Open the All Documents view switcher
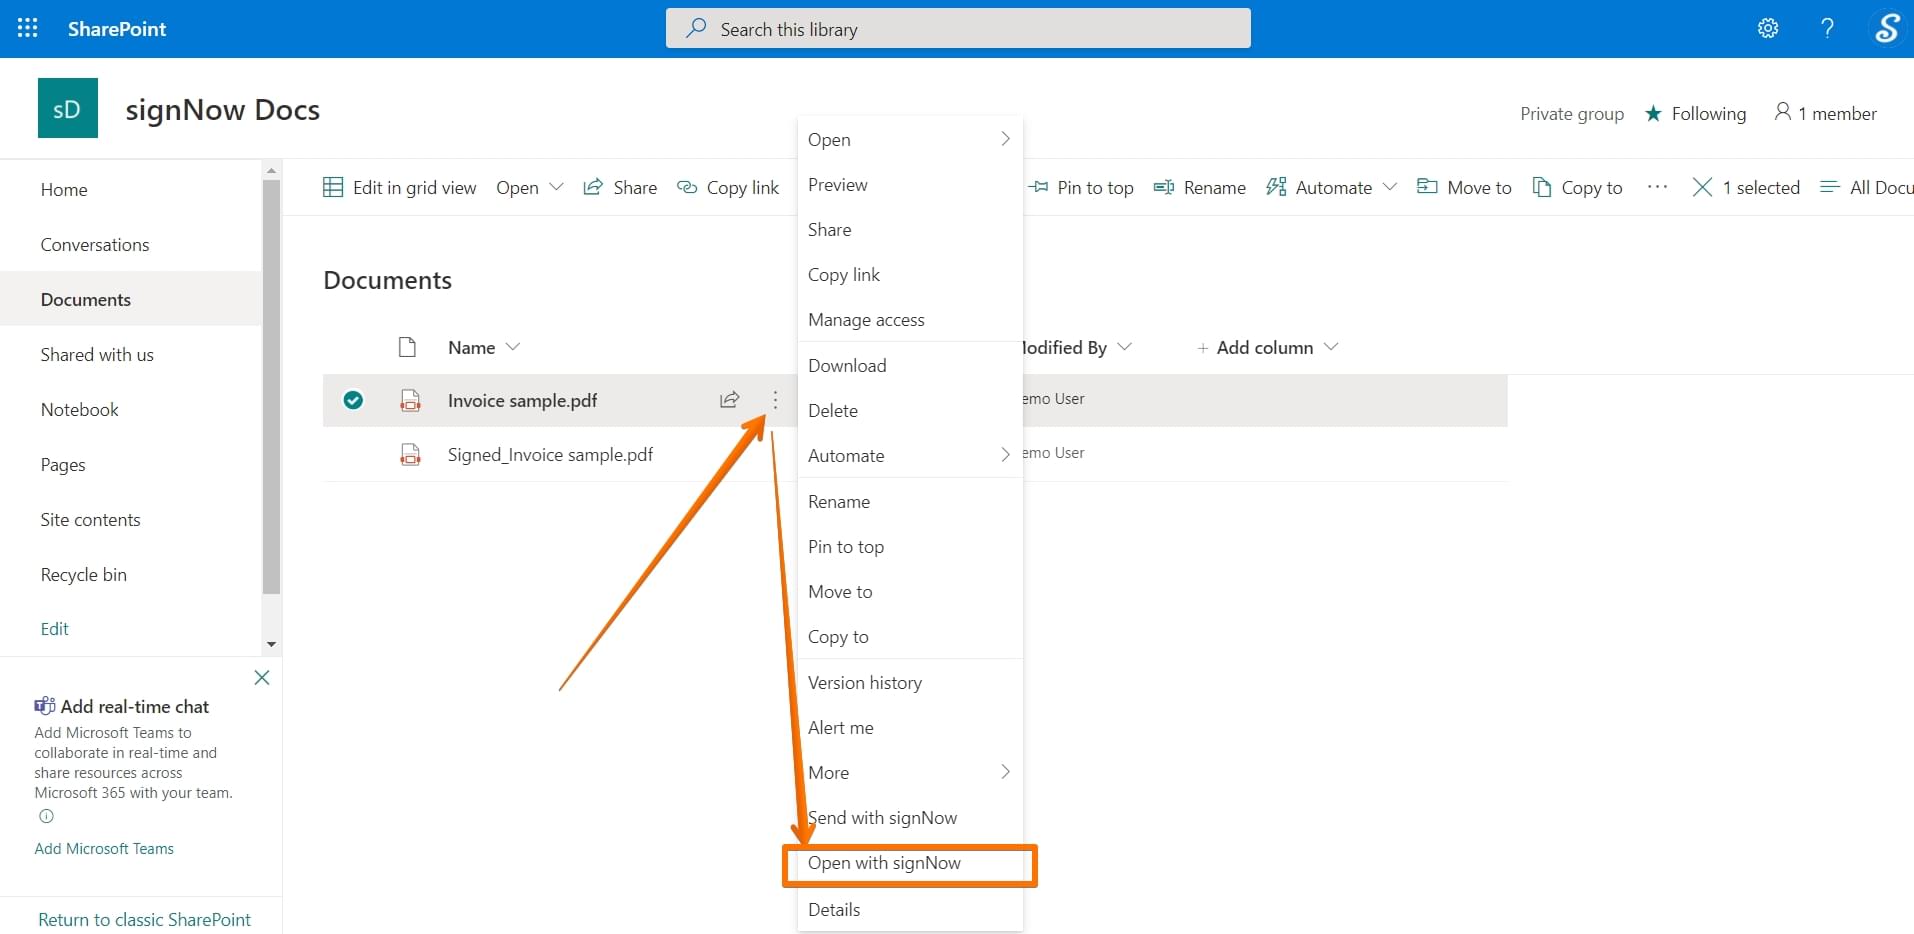Screen dimensions: 1914x934 (1866, 187)
